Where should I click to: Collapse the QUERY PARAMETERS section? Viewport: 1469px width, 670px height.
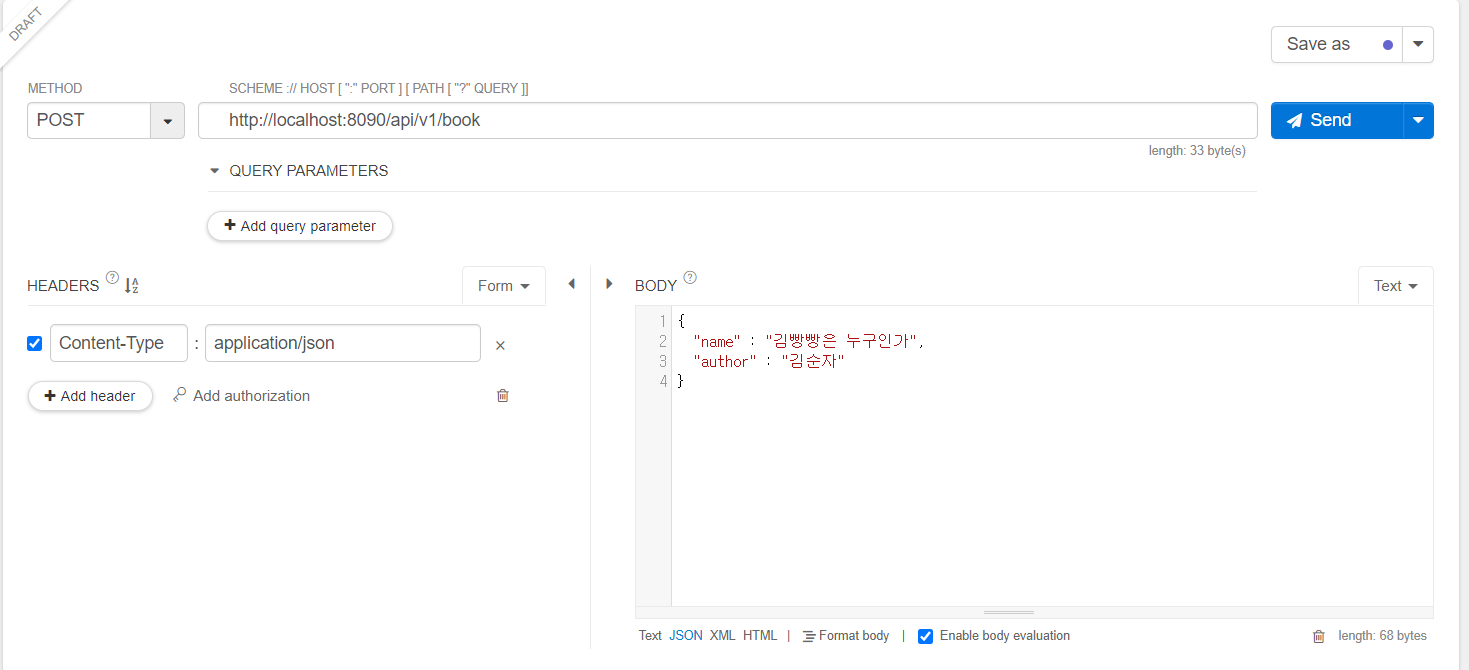(214, 170)
